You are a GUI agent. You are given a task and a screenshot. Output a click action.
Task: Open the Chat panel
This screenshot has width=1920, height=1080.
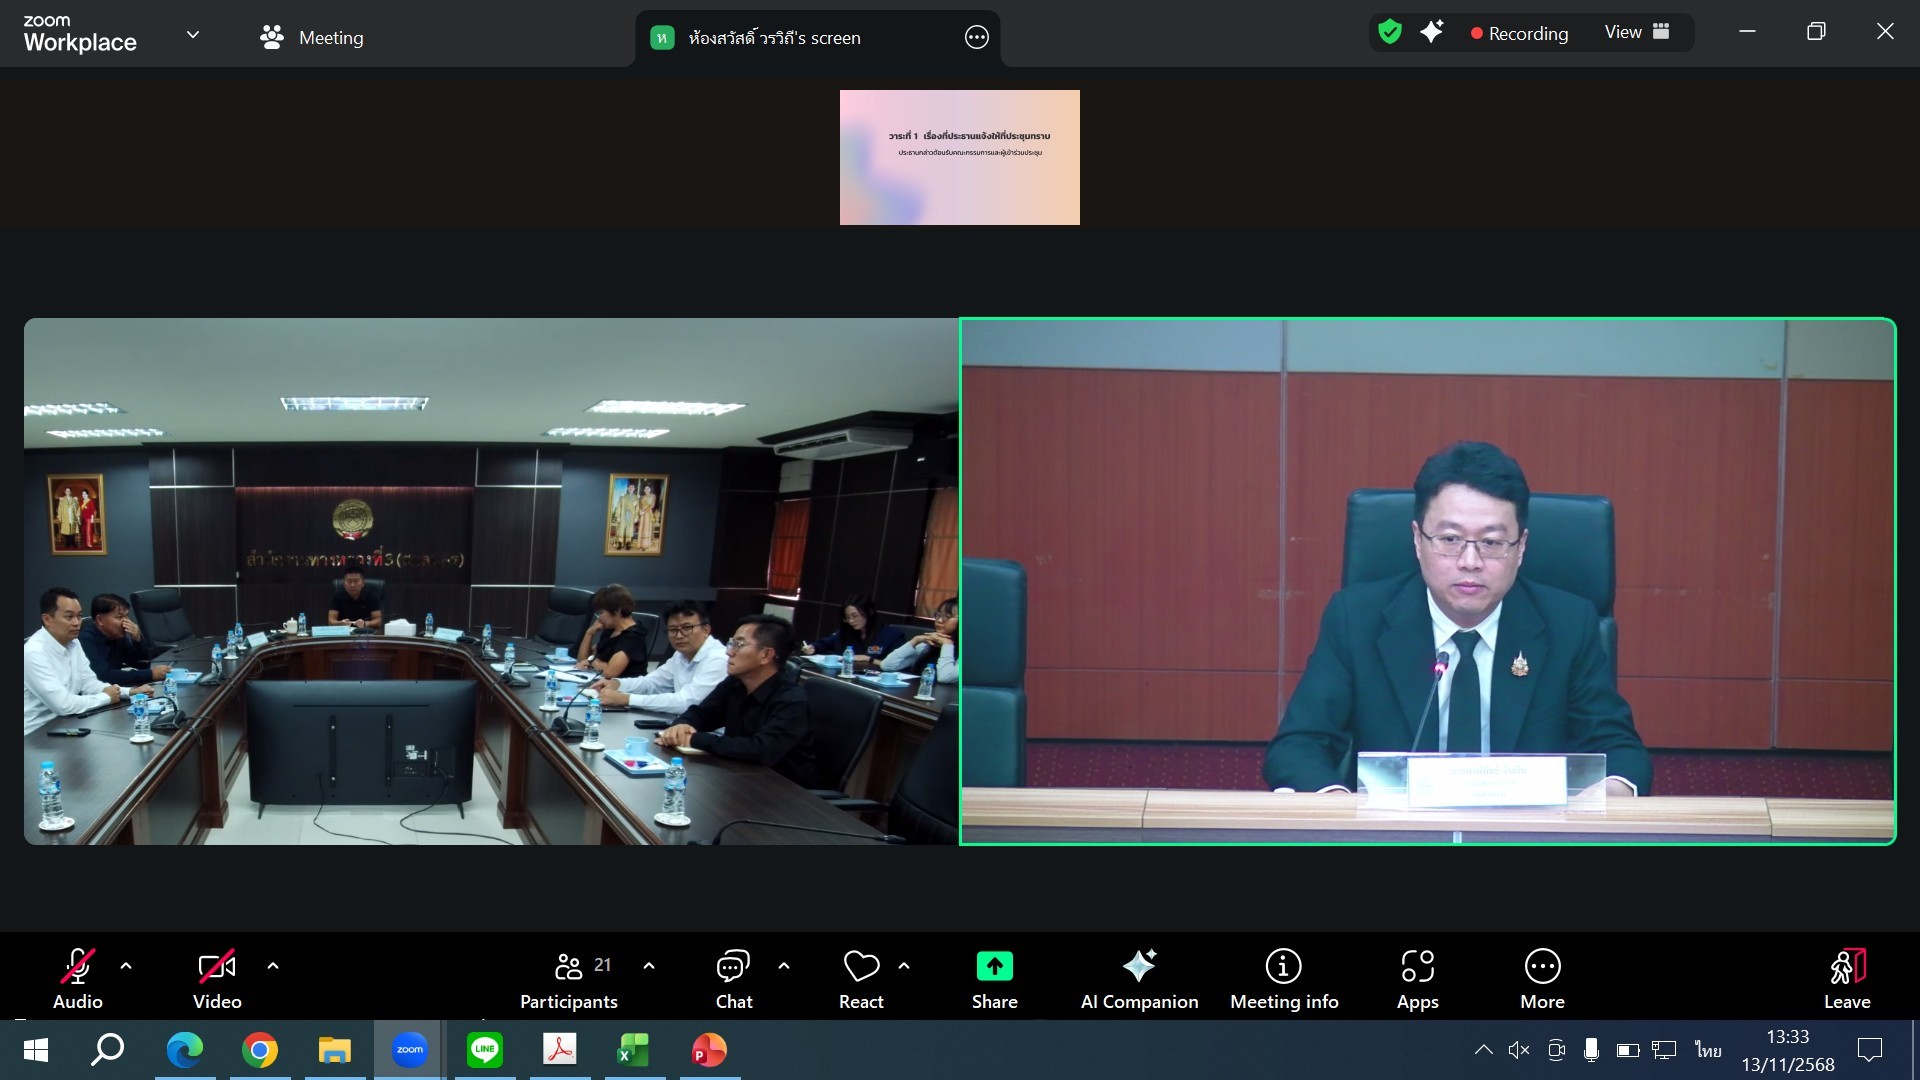(x=733, y=978)
